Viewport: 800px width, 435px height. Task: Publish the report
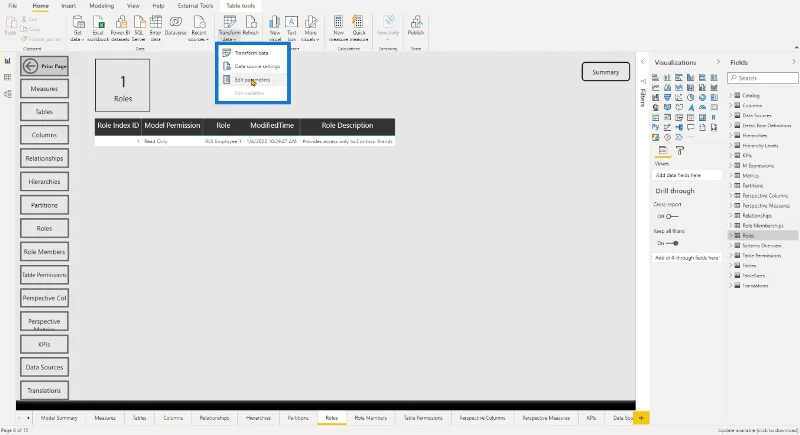click(x=416, y=25)
